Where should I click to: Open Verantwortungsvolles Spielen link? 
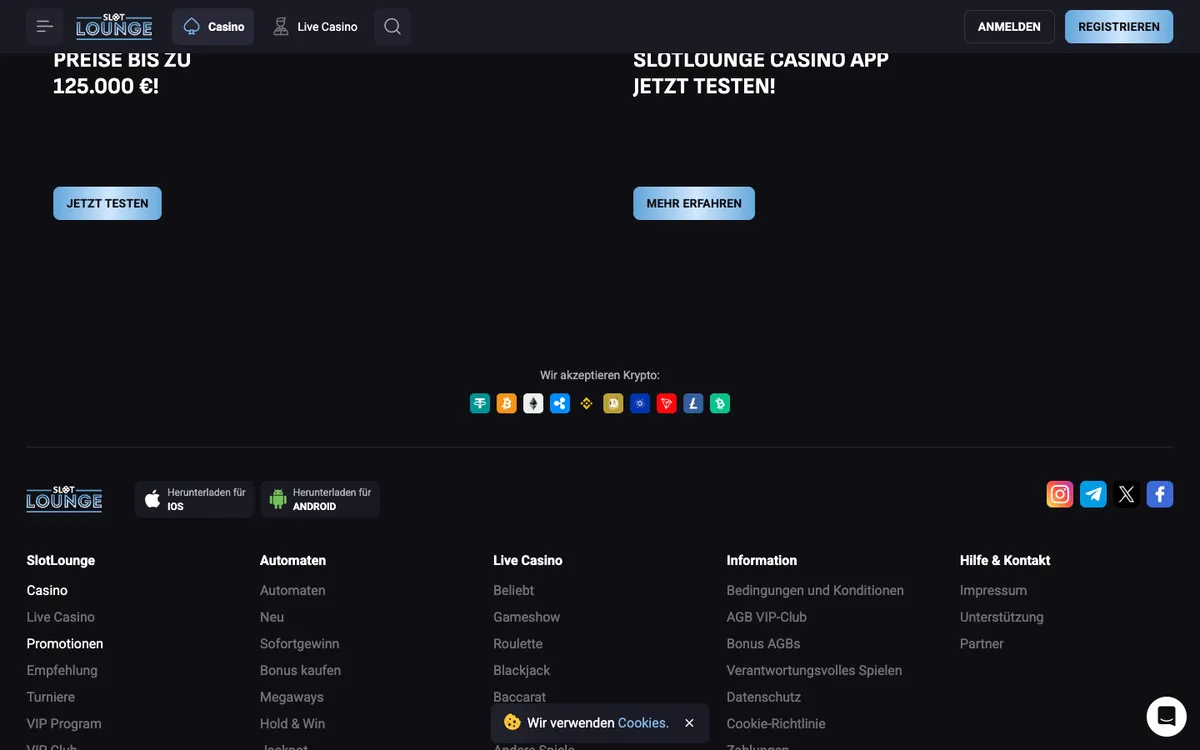pyautogui.click(x=814, y=671)
